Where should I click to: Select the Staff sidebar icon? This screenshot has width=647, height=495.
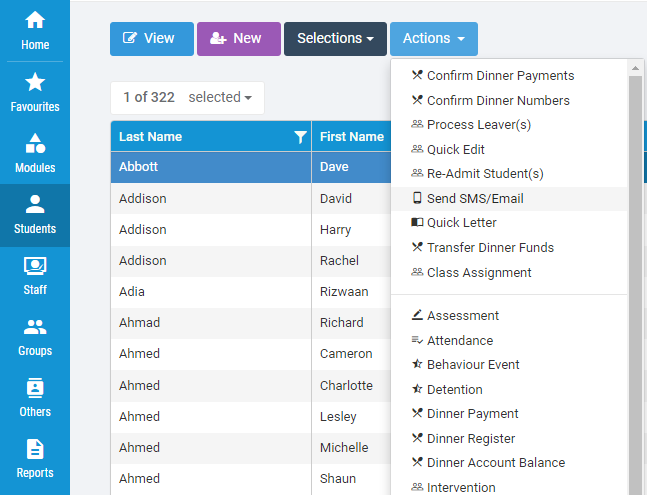click(35, 266)
